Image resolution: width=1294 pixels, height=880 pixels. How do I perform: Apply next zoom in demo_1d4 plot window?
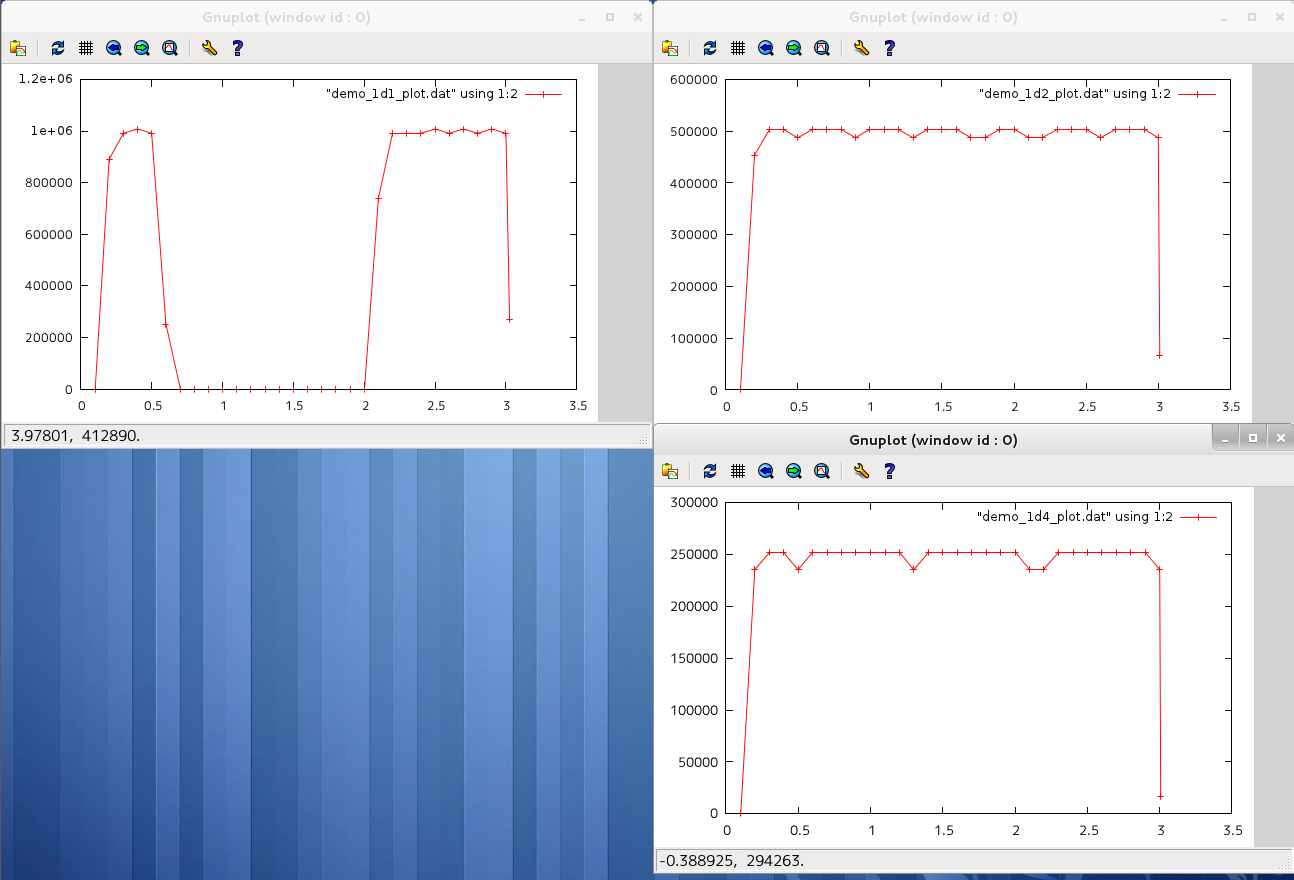coord(794,470)
